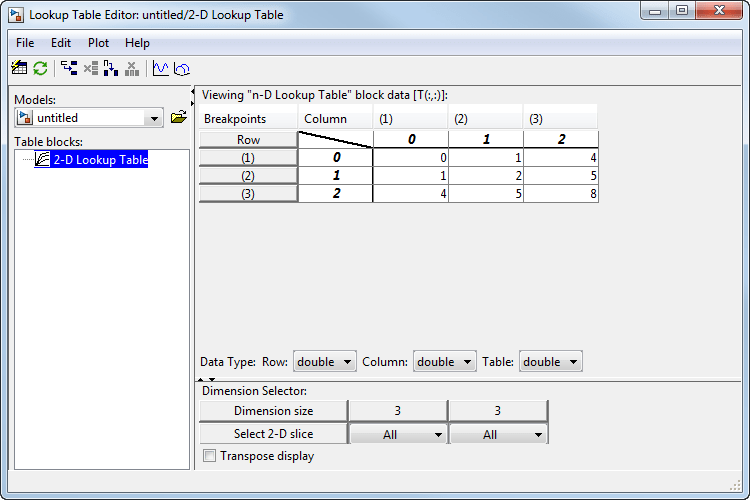Screen dimensions: 750x500
Task: Click first Dimension size value 3
Action: point(397,411)
